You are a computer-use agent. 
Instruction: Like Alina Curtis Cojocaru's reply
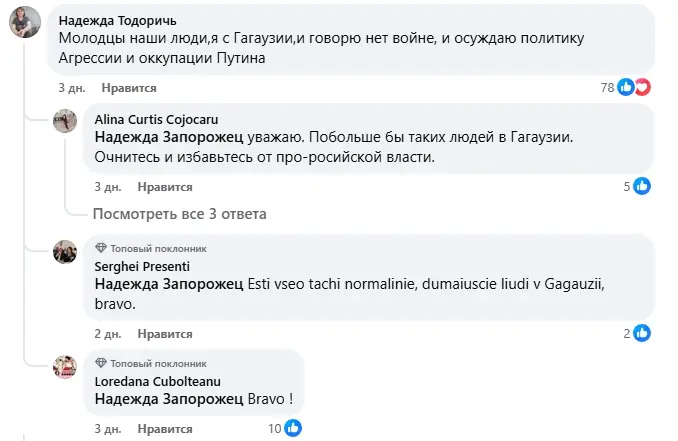click(x=165, y=187)
